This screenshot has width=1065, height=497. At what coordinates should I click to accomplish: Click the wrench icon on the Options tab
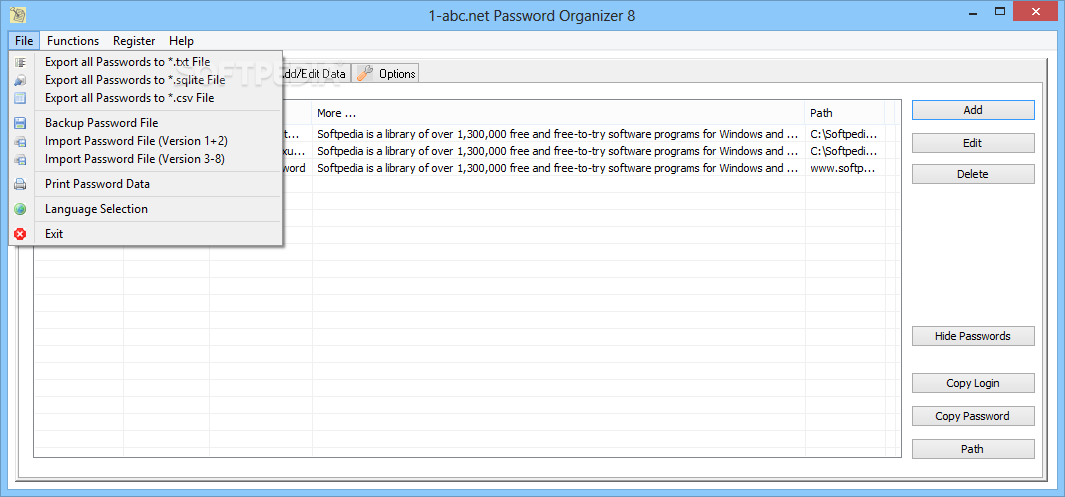click(365, 73)
